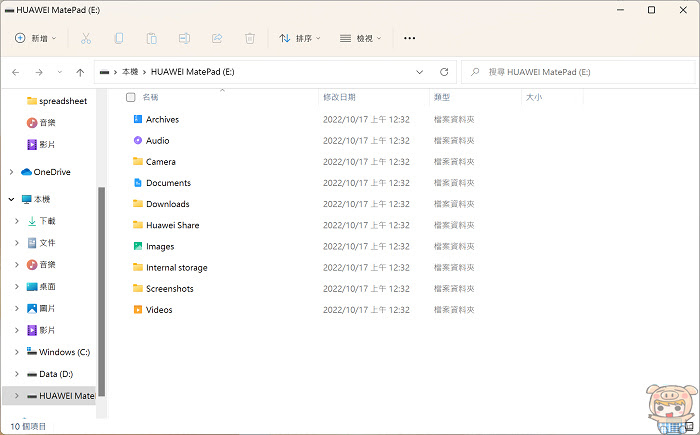Expand the HUAWEI MatePad sidebar node
This screenshot has width=700, height=435.
click(17, 396)
